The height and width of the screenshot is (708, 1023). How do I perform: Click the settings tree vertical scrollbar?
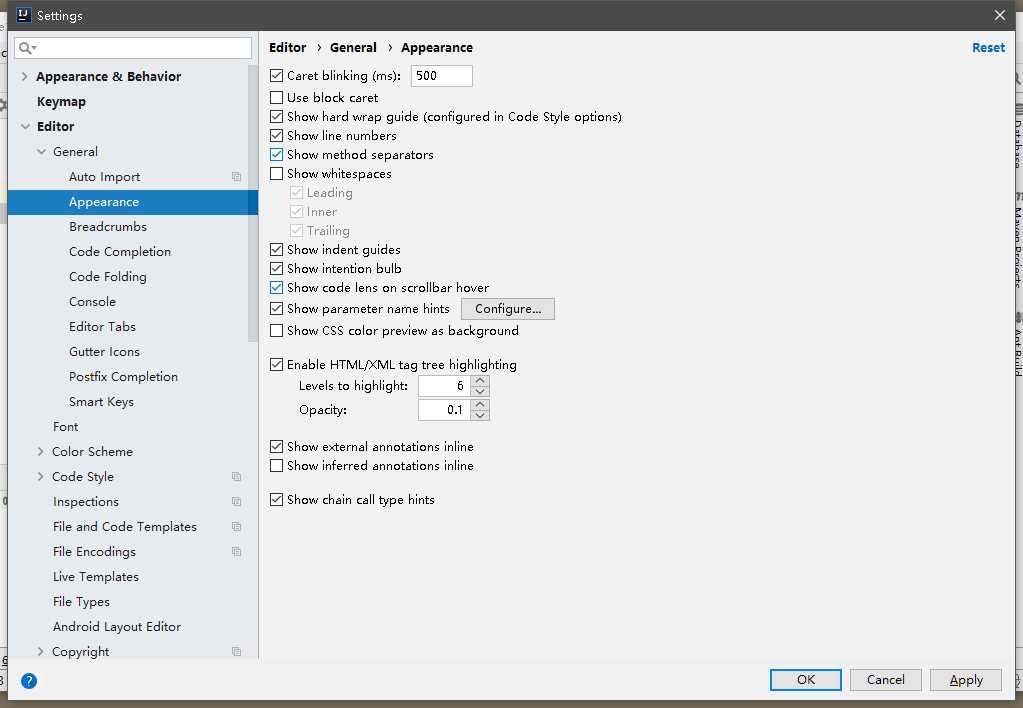tap(253, 202)
